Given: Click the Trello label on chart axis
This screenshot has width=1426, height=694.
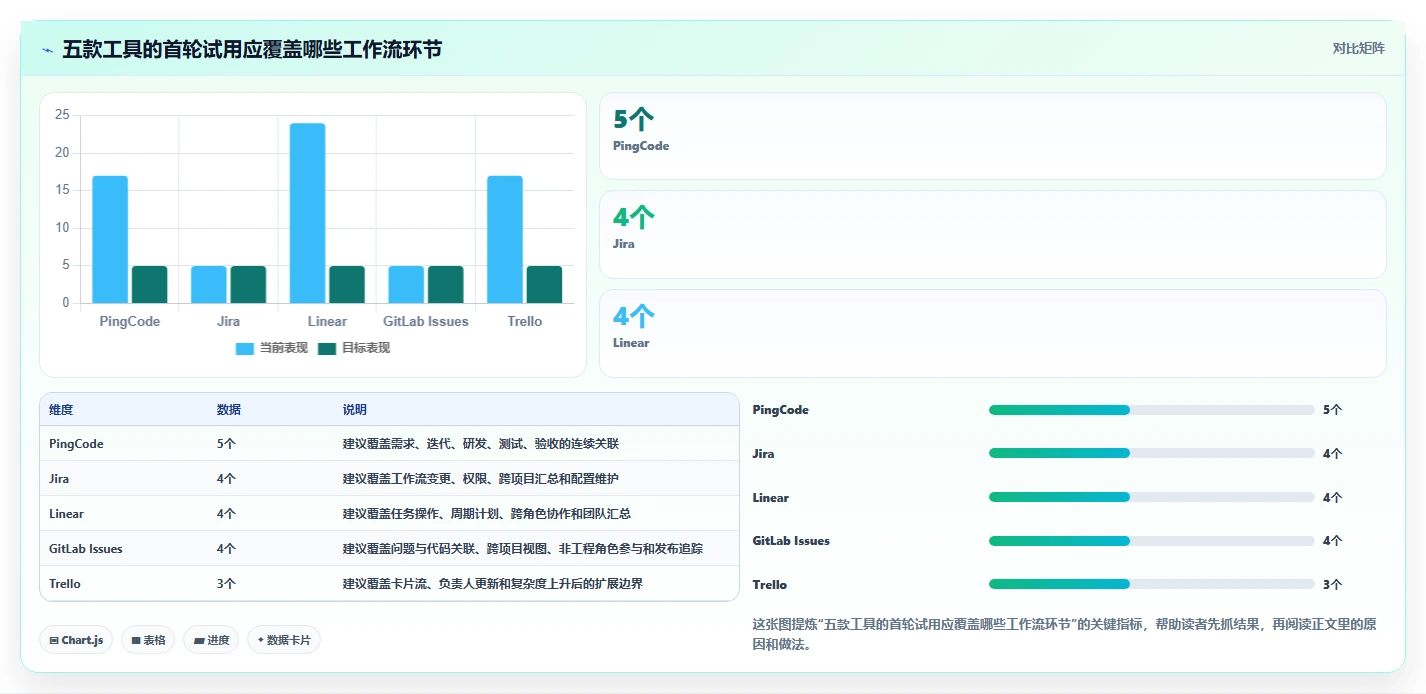Looking at the screenshot, I should pyautogui.click(x=524, y=322).
